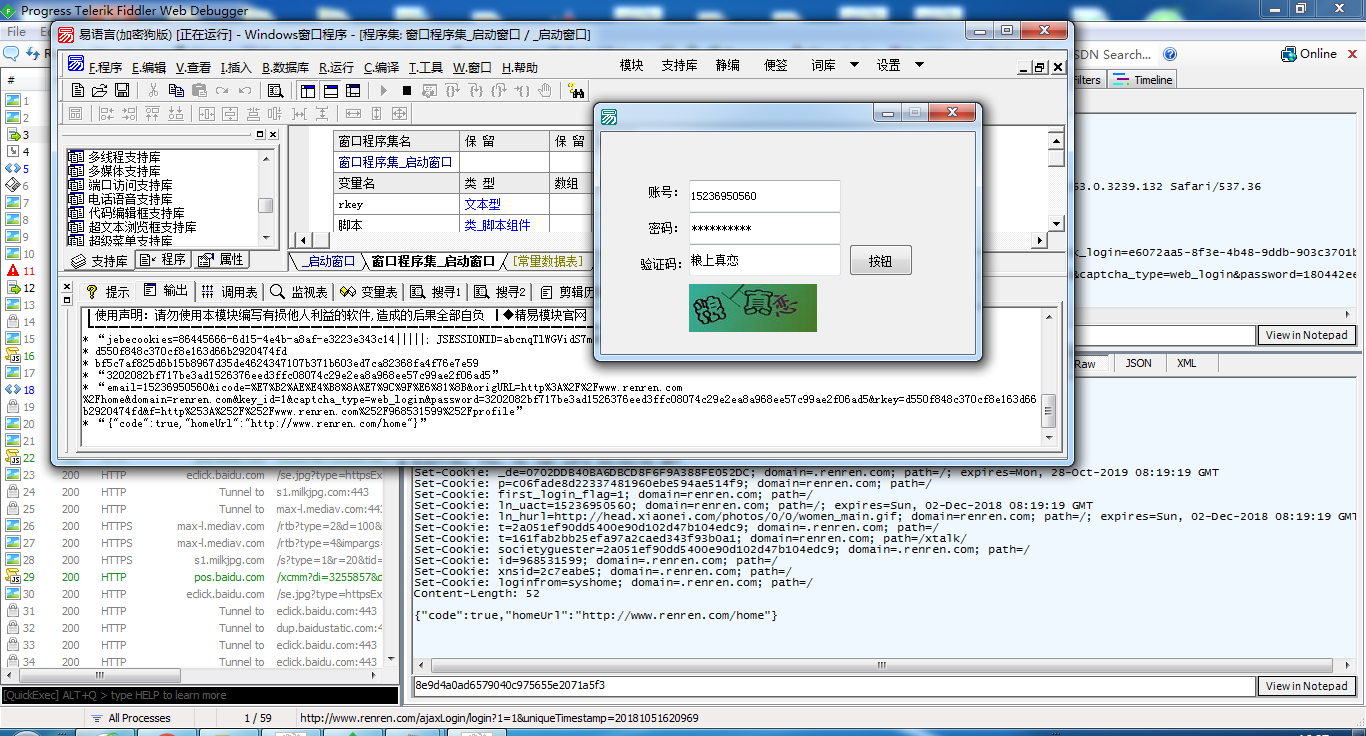
Task: Save the project with the floppy icon
Action: pos(122,90)
